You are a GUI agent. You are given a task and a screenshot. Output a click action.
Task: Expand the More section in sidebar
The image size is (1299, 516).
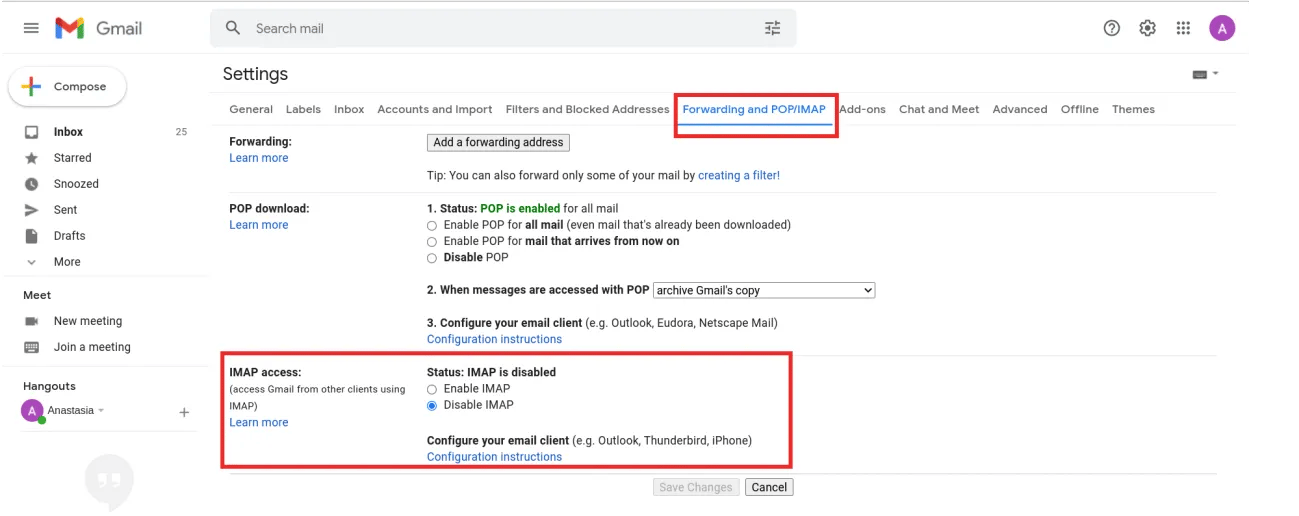pyautogui.click(x=66, y=262)
